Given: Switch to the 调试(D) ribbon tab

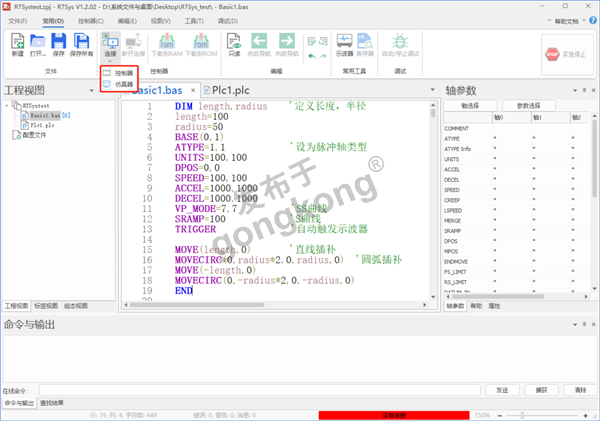Looking at the screenshot, I should pos(228,21).
